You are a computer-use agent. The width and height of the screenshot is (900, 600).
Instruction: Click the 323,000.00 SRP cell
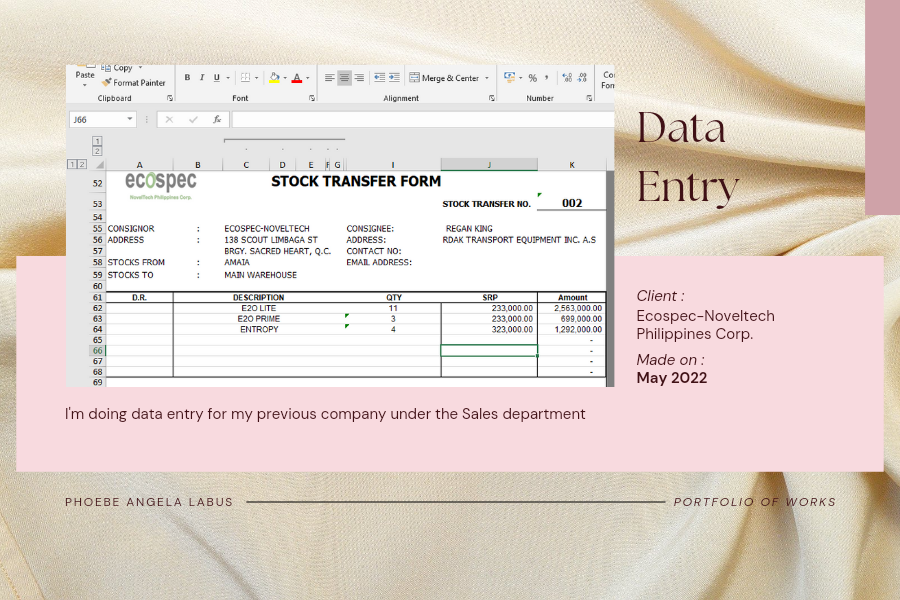489,330
